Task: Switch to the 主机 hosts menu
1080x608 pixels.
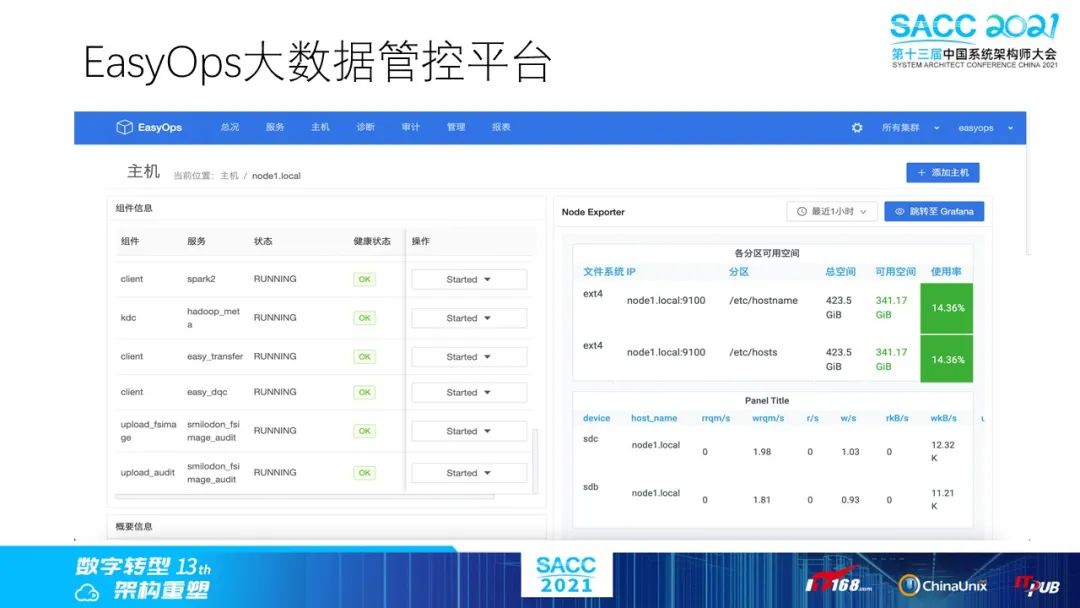Action: click(x=320, y=127)
